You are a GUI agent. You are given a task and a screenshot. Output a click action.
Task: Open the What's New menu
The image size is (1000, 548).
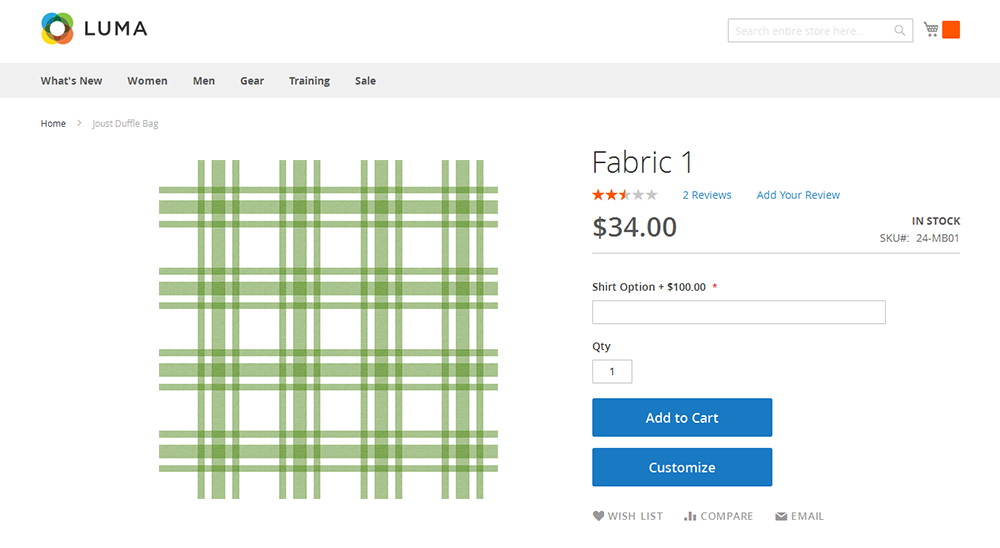[x=71, y=81]
